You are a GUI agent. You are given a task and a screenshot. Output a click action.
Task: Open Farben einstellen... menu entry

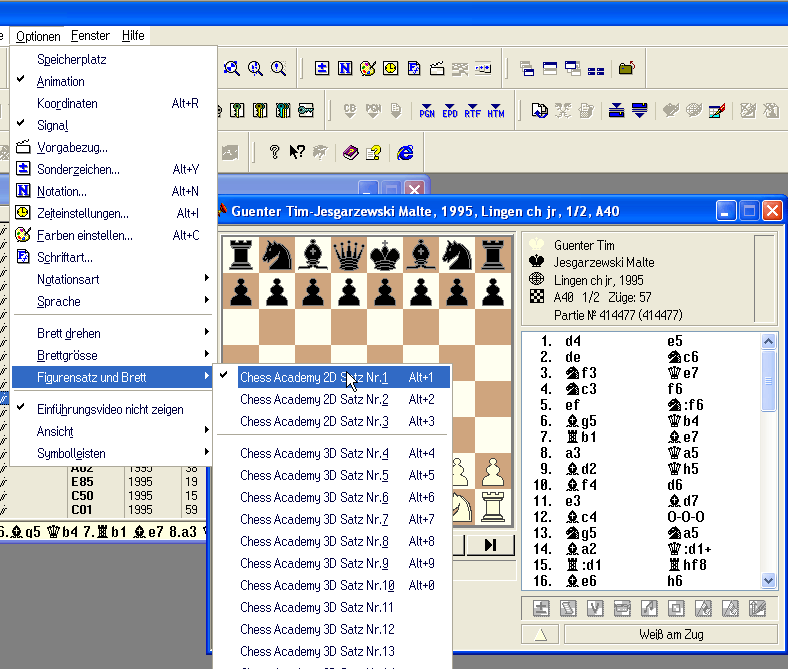click(114, 235)
